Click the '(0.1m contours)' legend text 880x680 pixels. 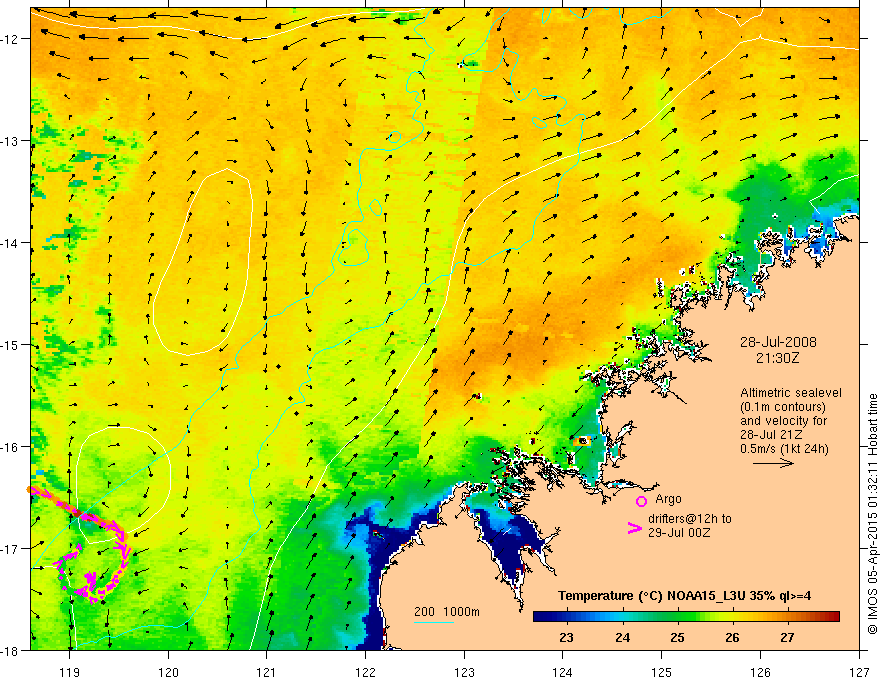[x=783, y=407]
